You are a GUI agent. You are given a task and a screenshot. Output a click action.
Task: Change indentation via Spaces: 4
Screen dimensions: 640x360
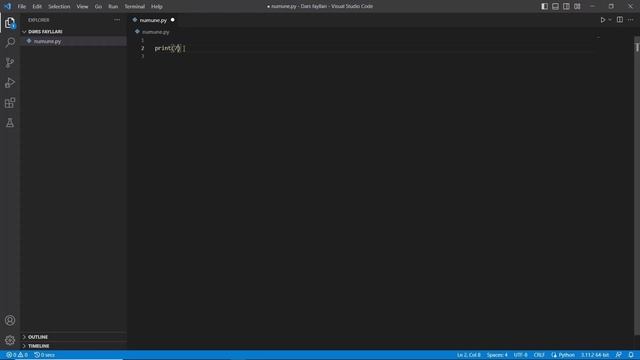tap(497, 355)
